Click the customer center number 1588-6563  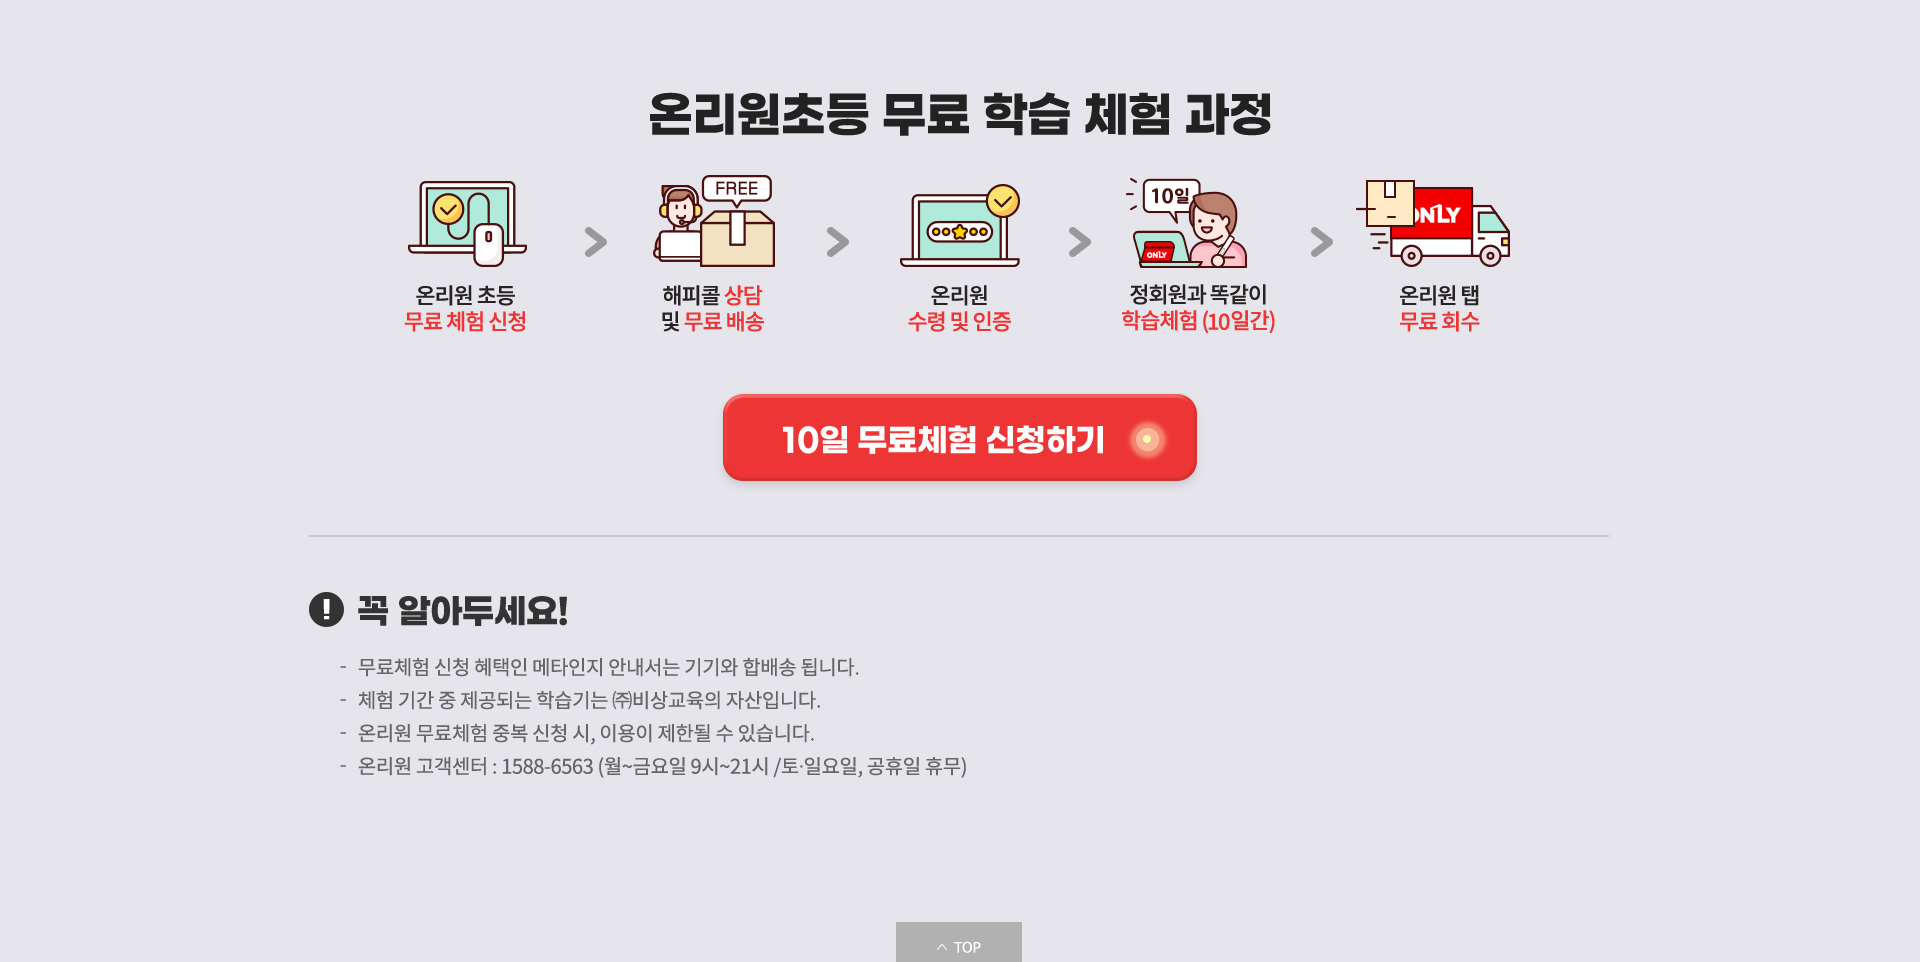click(x=547, y=766)
